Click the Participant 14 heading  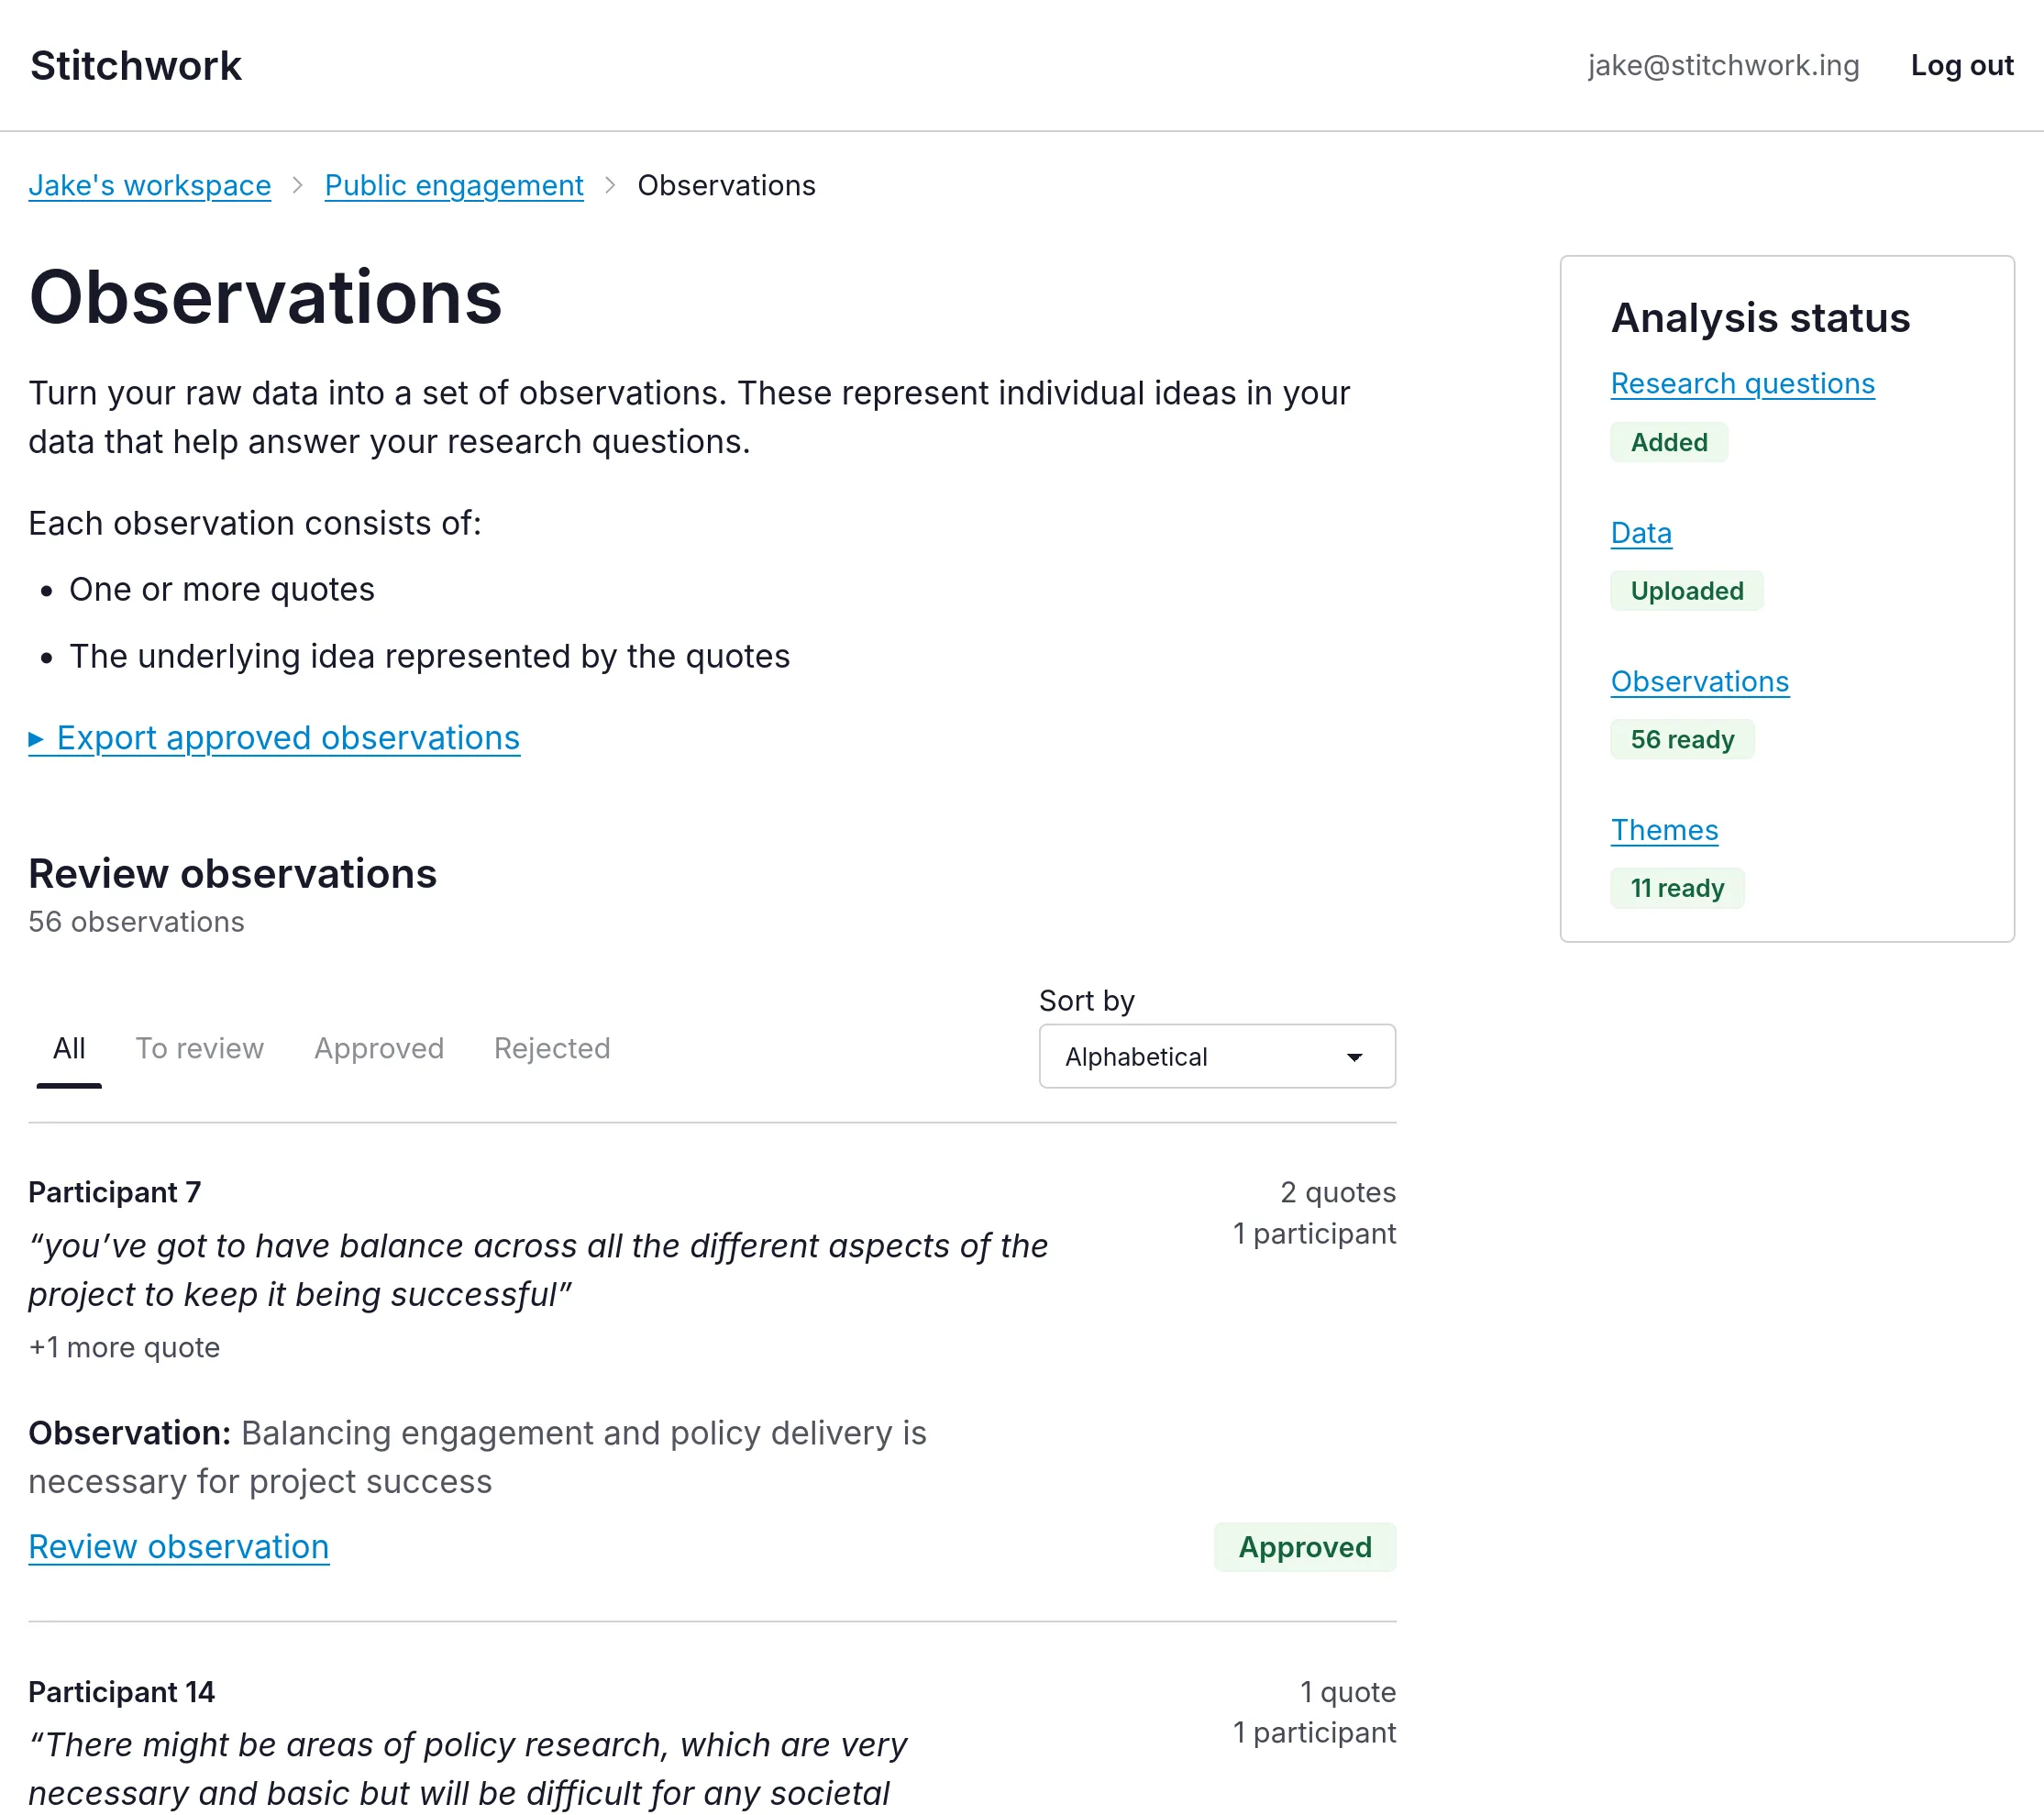[122, 1692]
